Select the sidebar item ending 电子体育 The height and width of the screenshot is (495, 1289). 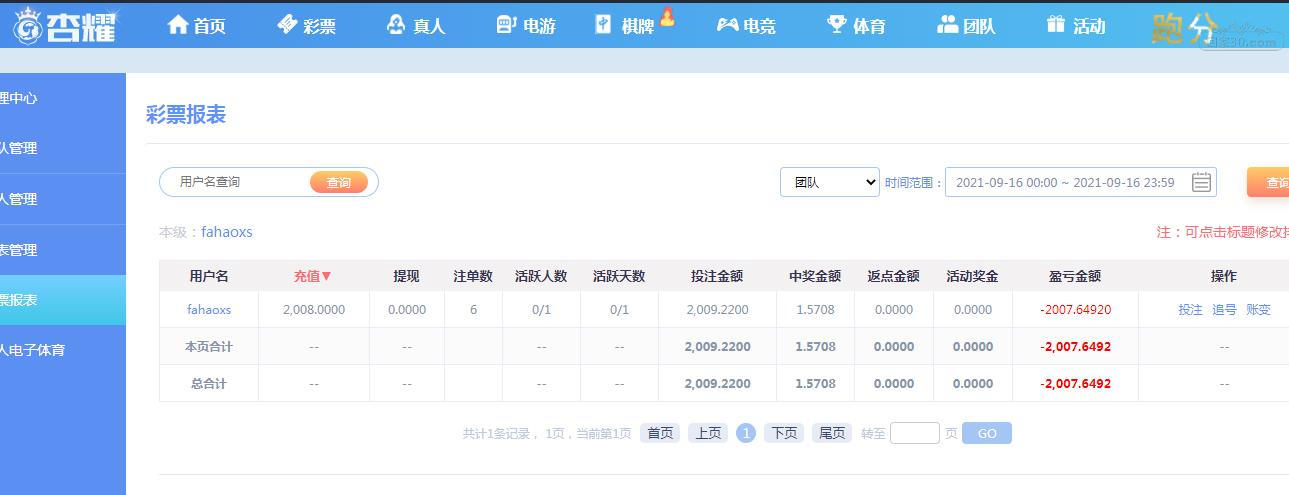(x=63, y=350)
